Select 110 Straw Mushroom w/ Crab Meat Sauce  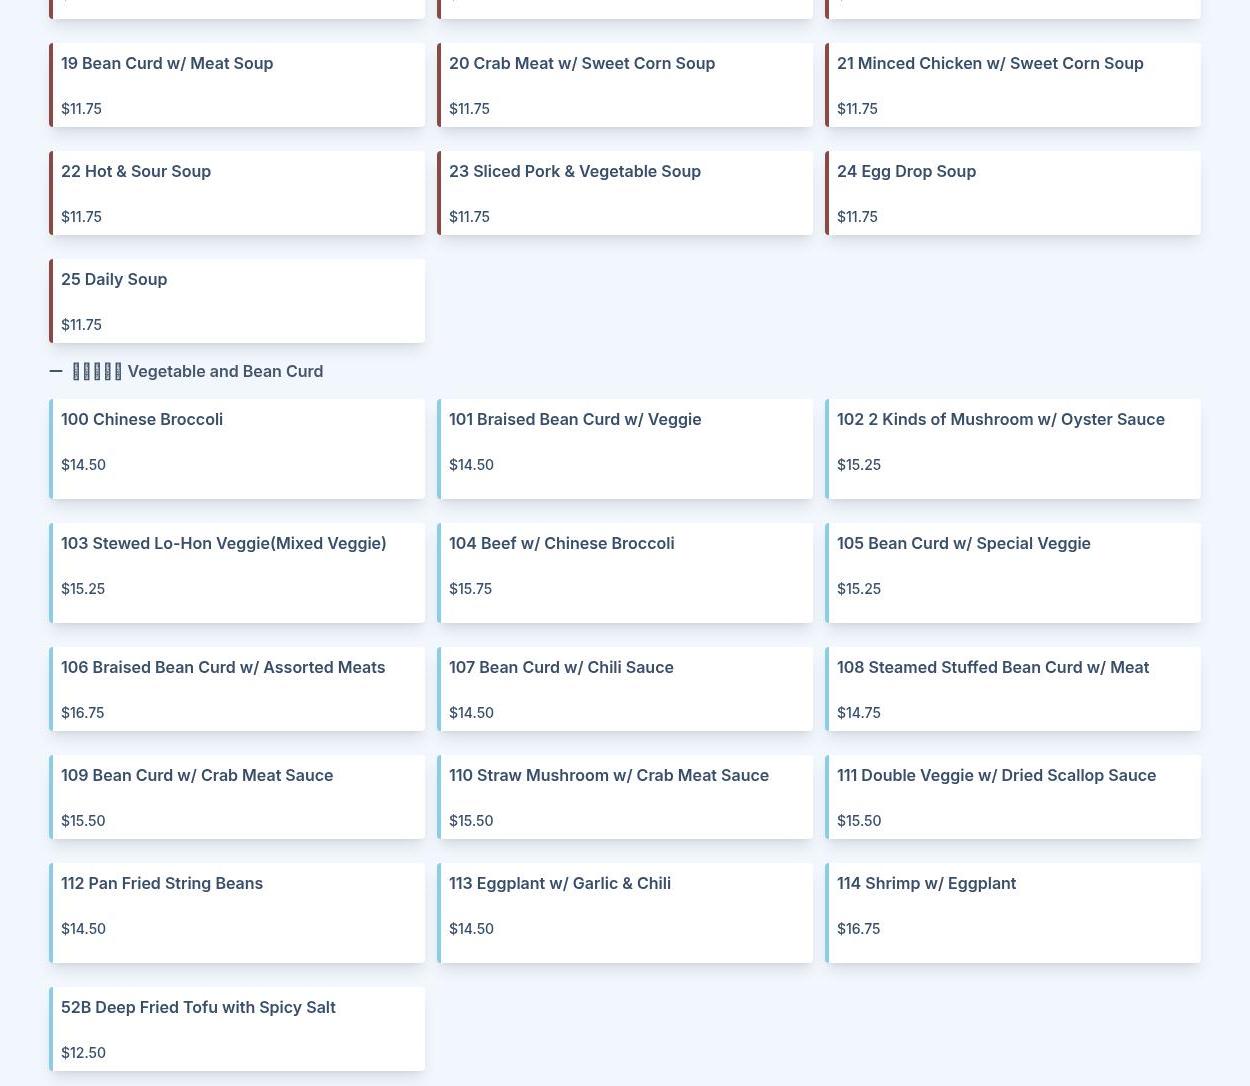[x=625, y=797]
